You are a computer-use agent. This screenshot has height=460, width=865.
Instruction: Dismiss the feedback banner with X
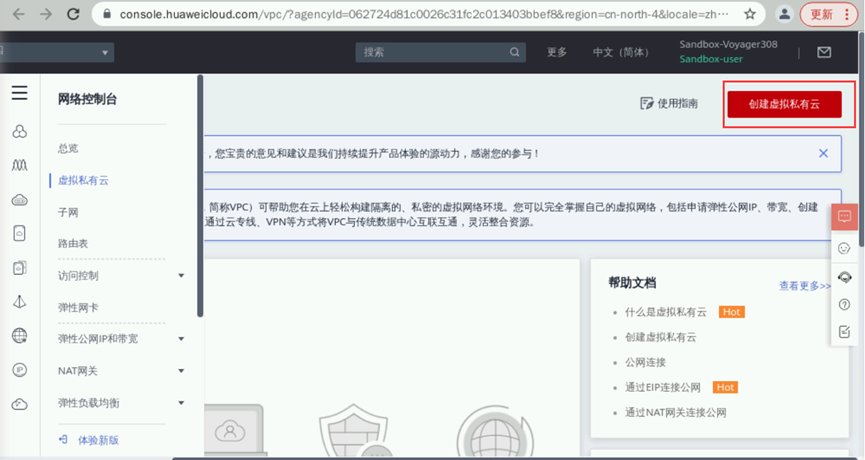(823, 153)
